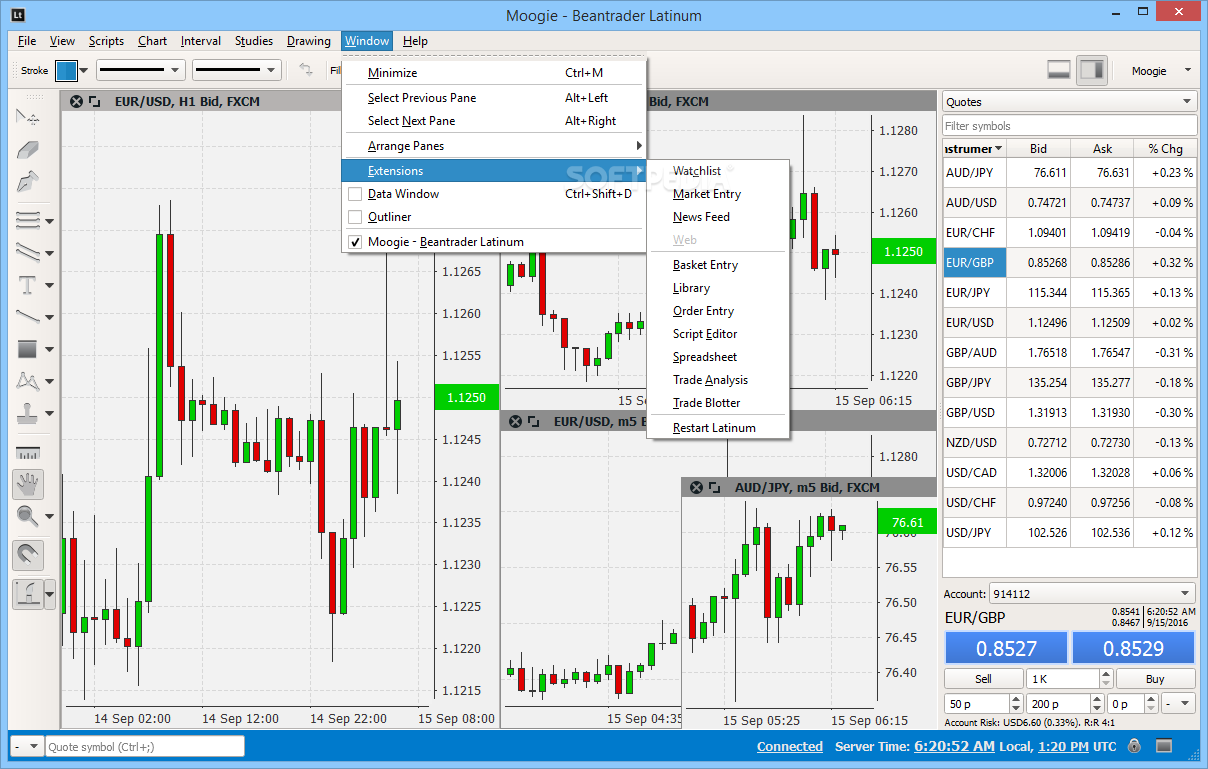Viewport: 1208px width, 769px height.
Task: Toggle the magnet snap tool
Action: click(28, 554)
